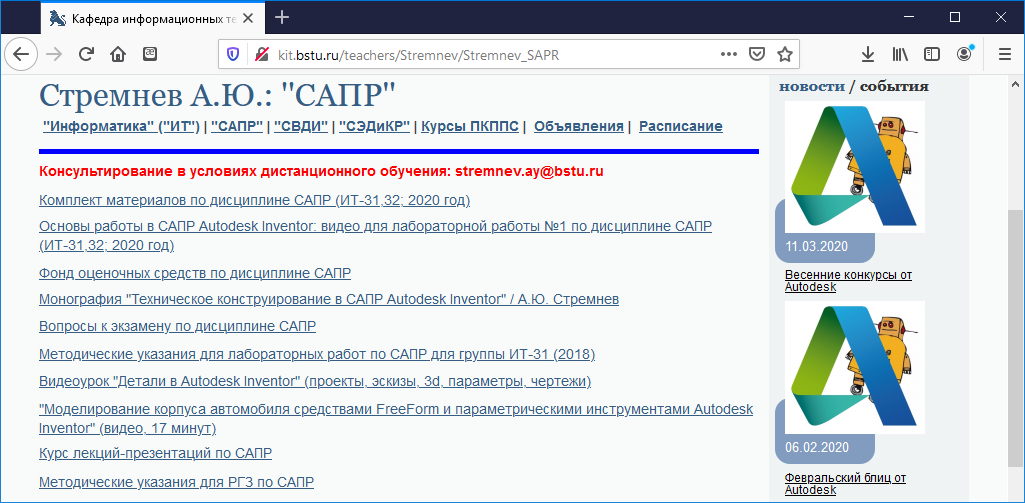Open the "СЭДиКР" section link

375,126
